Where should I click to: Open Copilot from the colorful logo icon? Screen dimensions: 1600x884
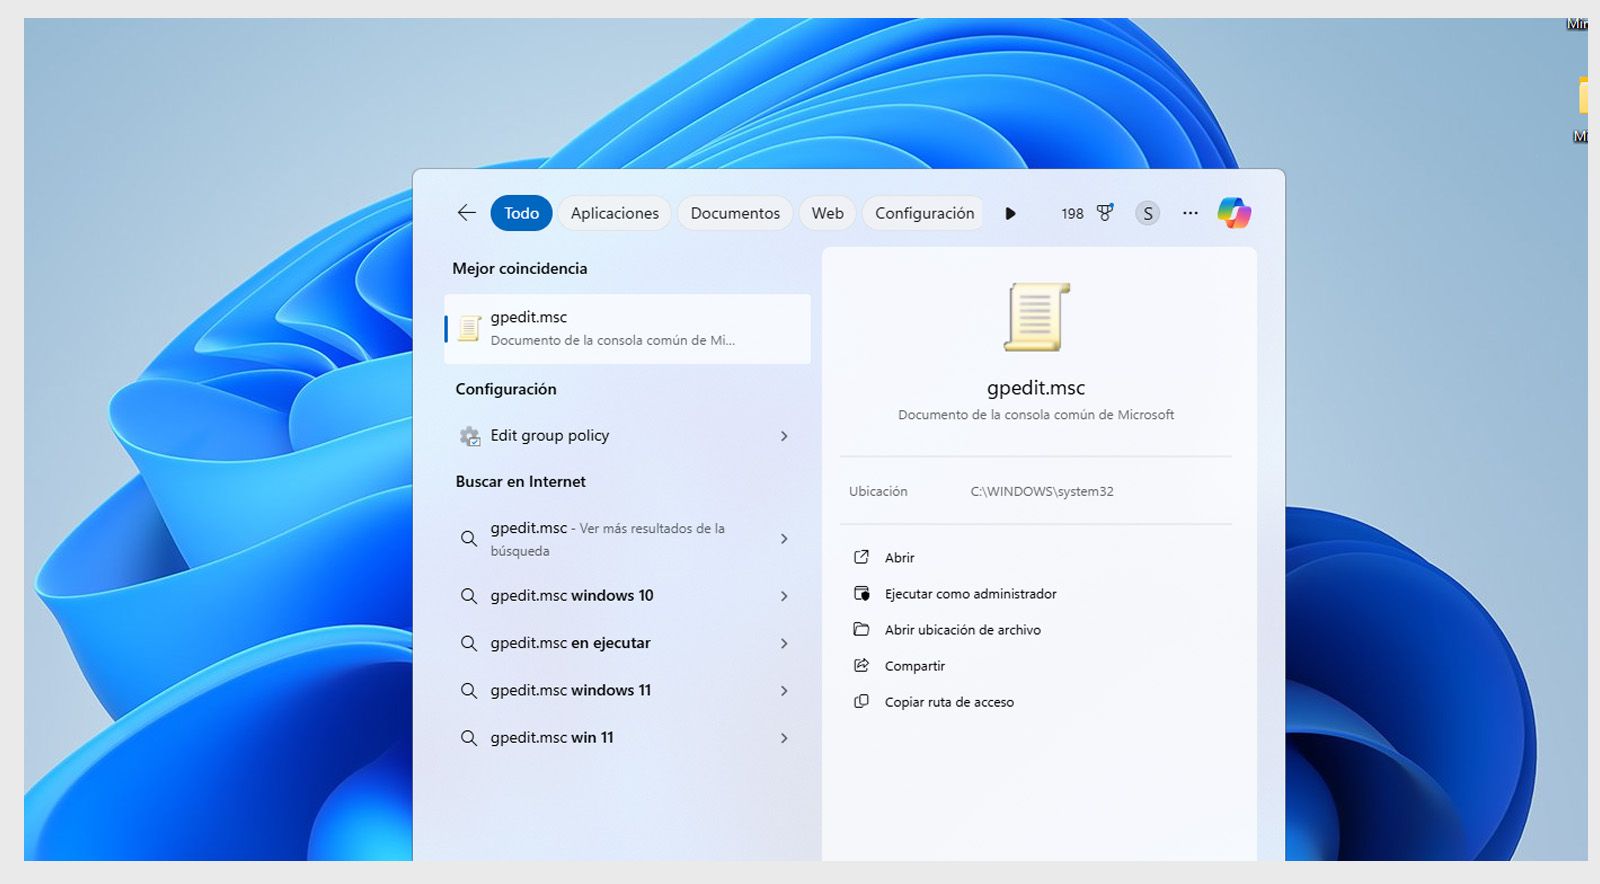click(x=1234, y=213)
